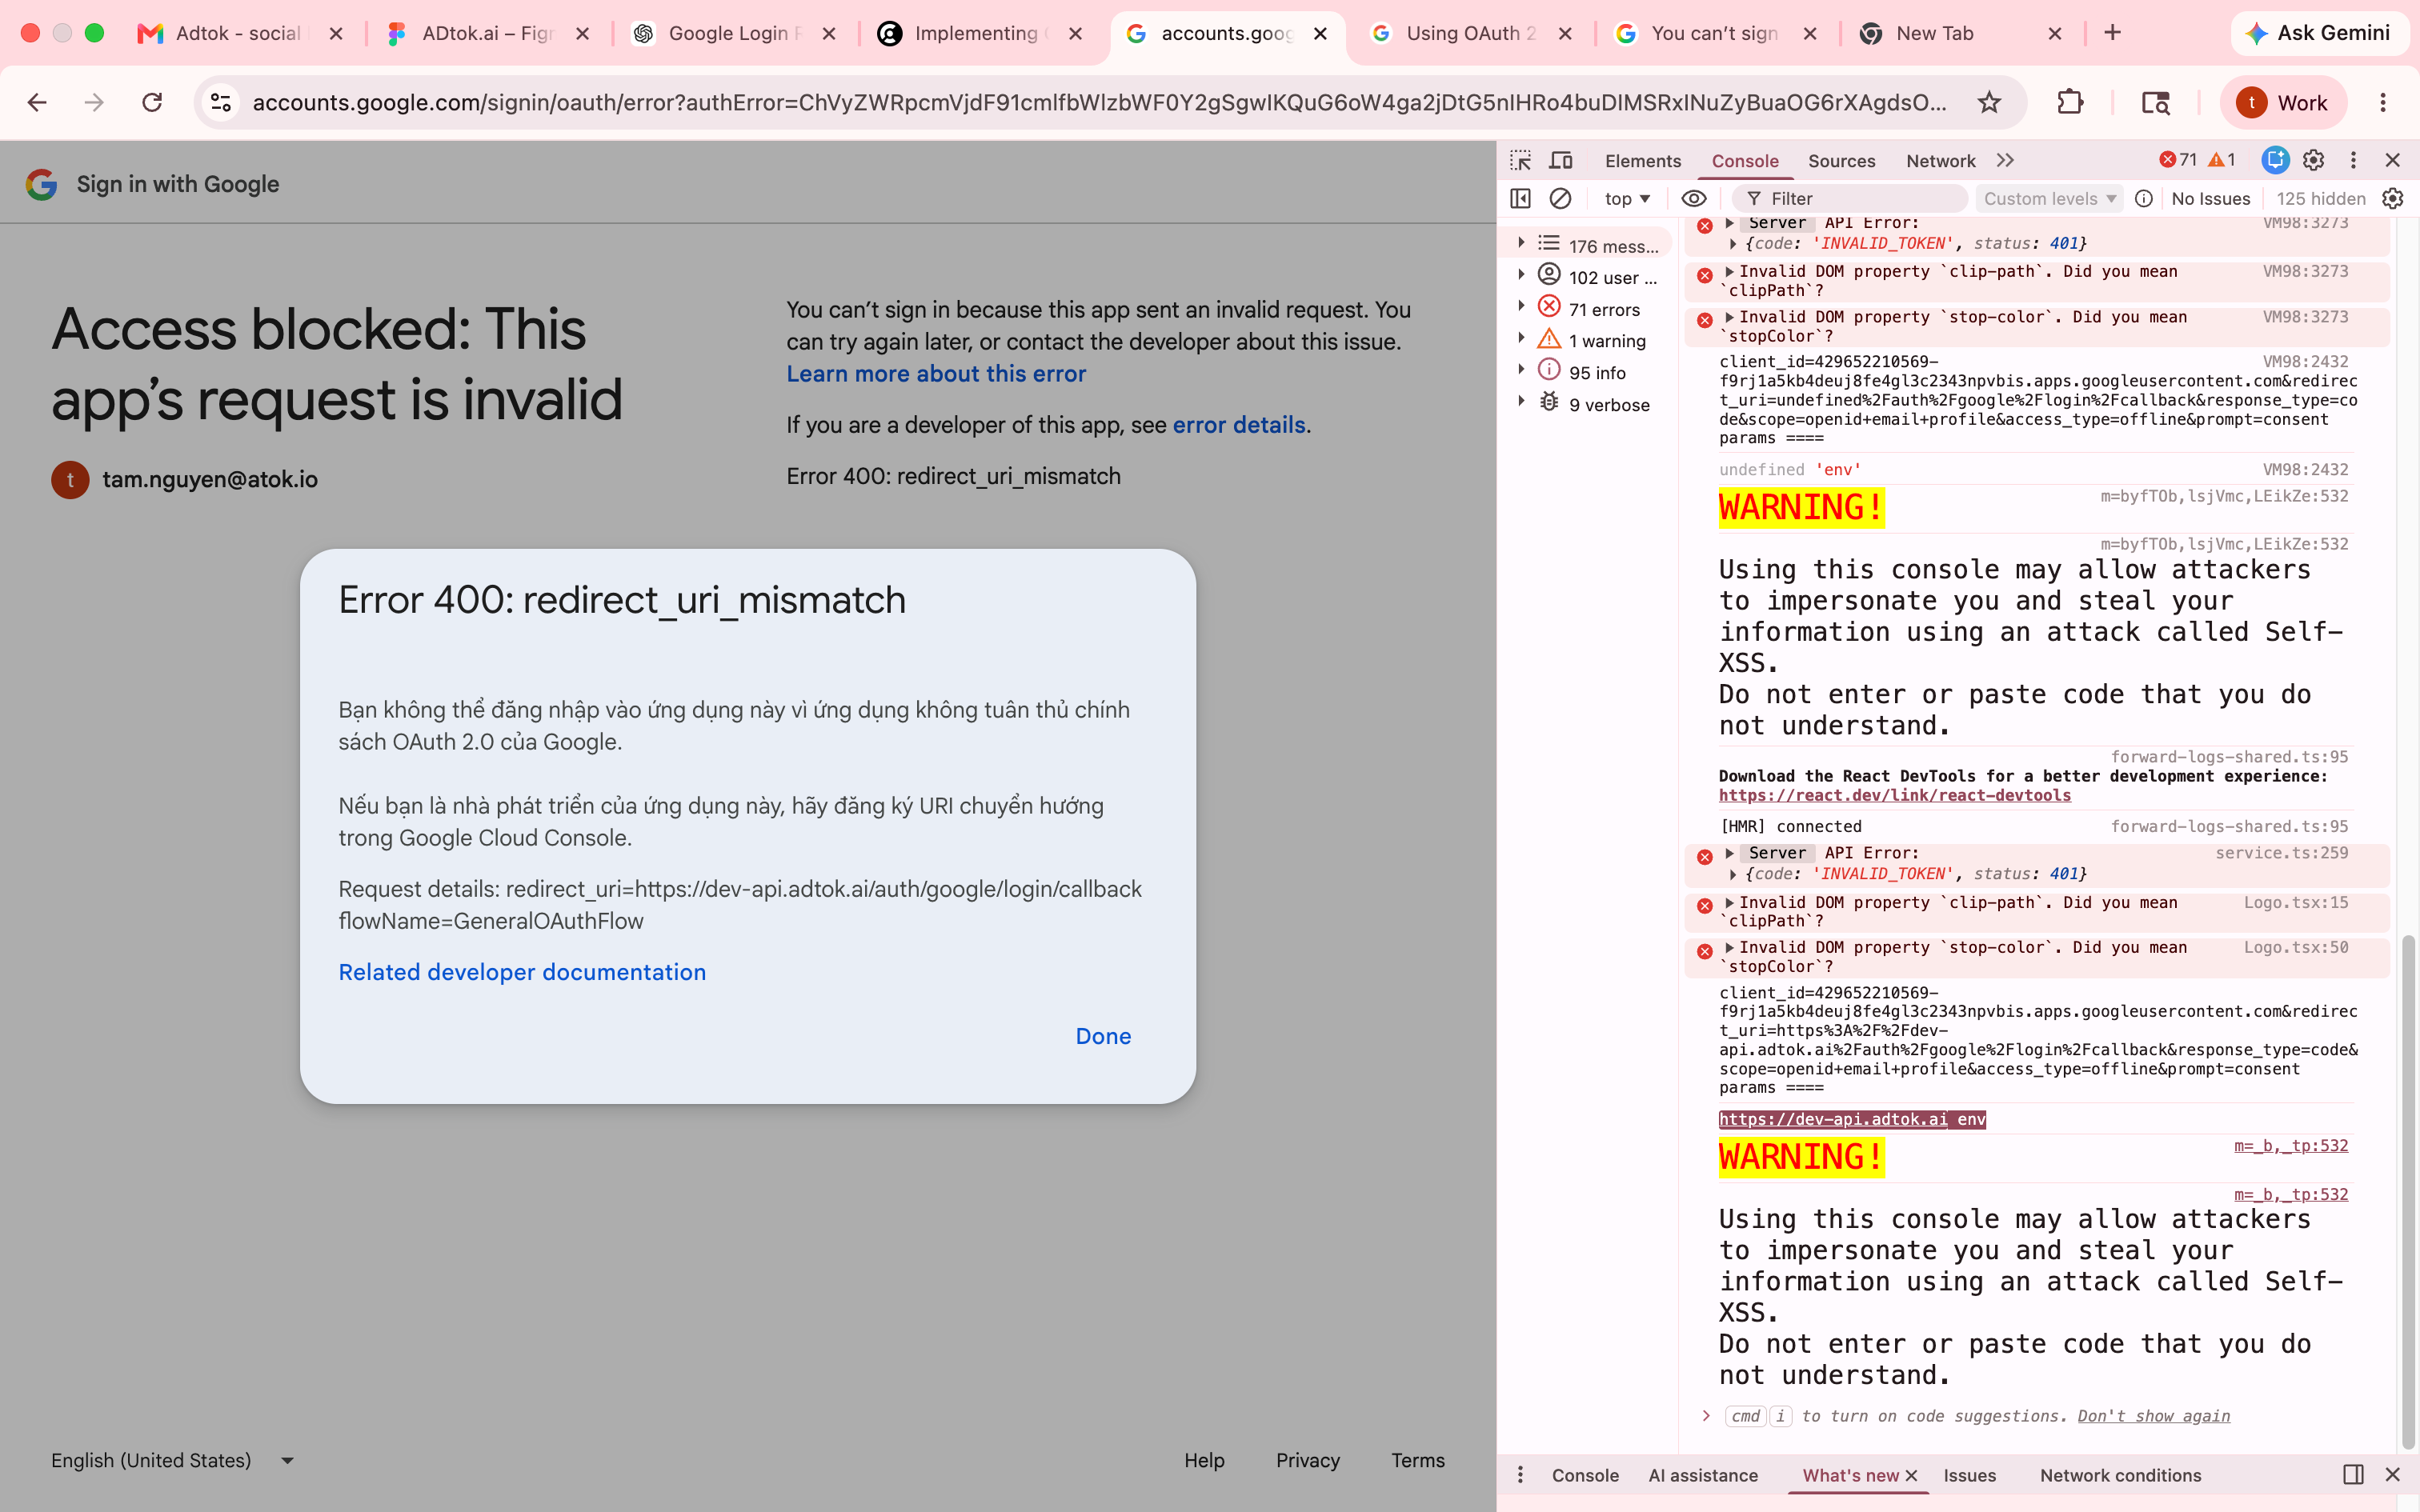The image size is (2420, 1512).
Task: Click the browser back arrow
Action: point(37,102)
